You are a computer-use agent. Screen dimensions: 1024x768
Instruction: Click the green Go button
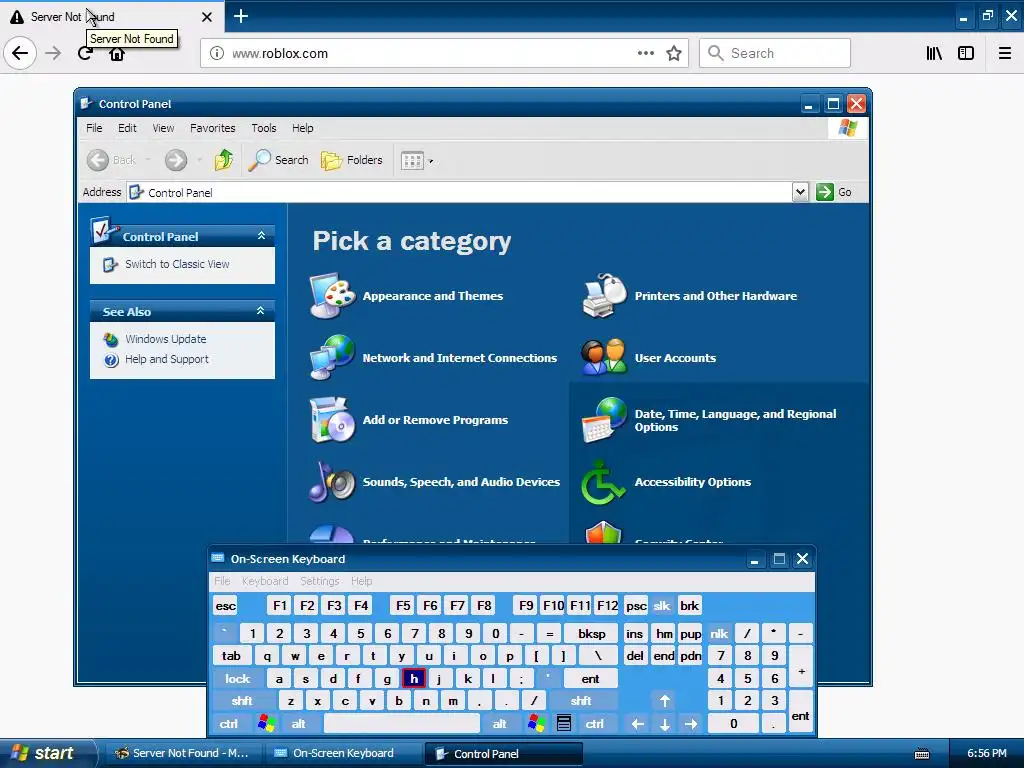pos(834,192)
